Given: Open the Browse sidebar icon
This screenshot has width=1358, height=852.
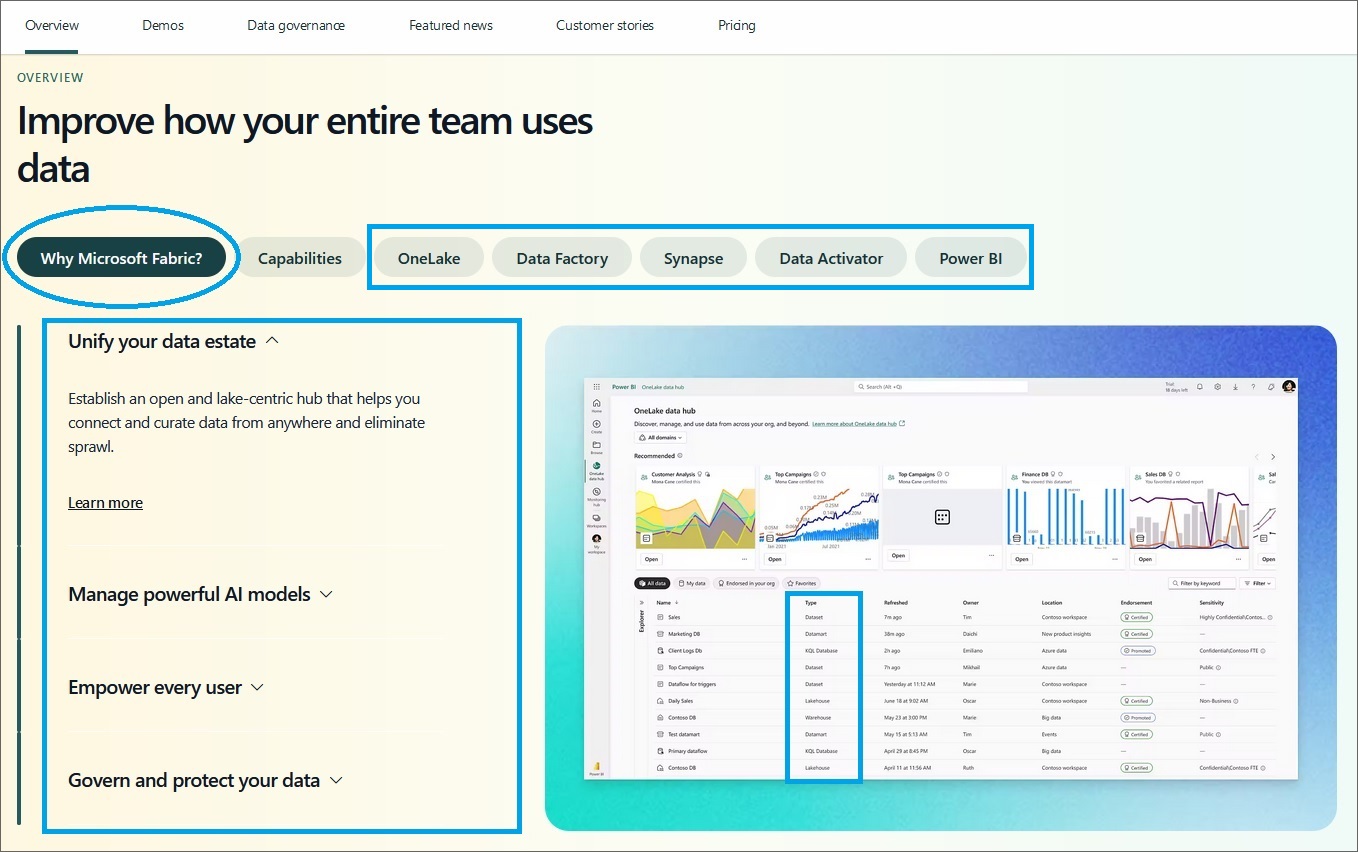Looking at the screenshot, I should tap(596, 445).
